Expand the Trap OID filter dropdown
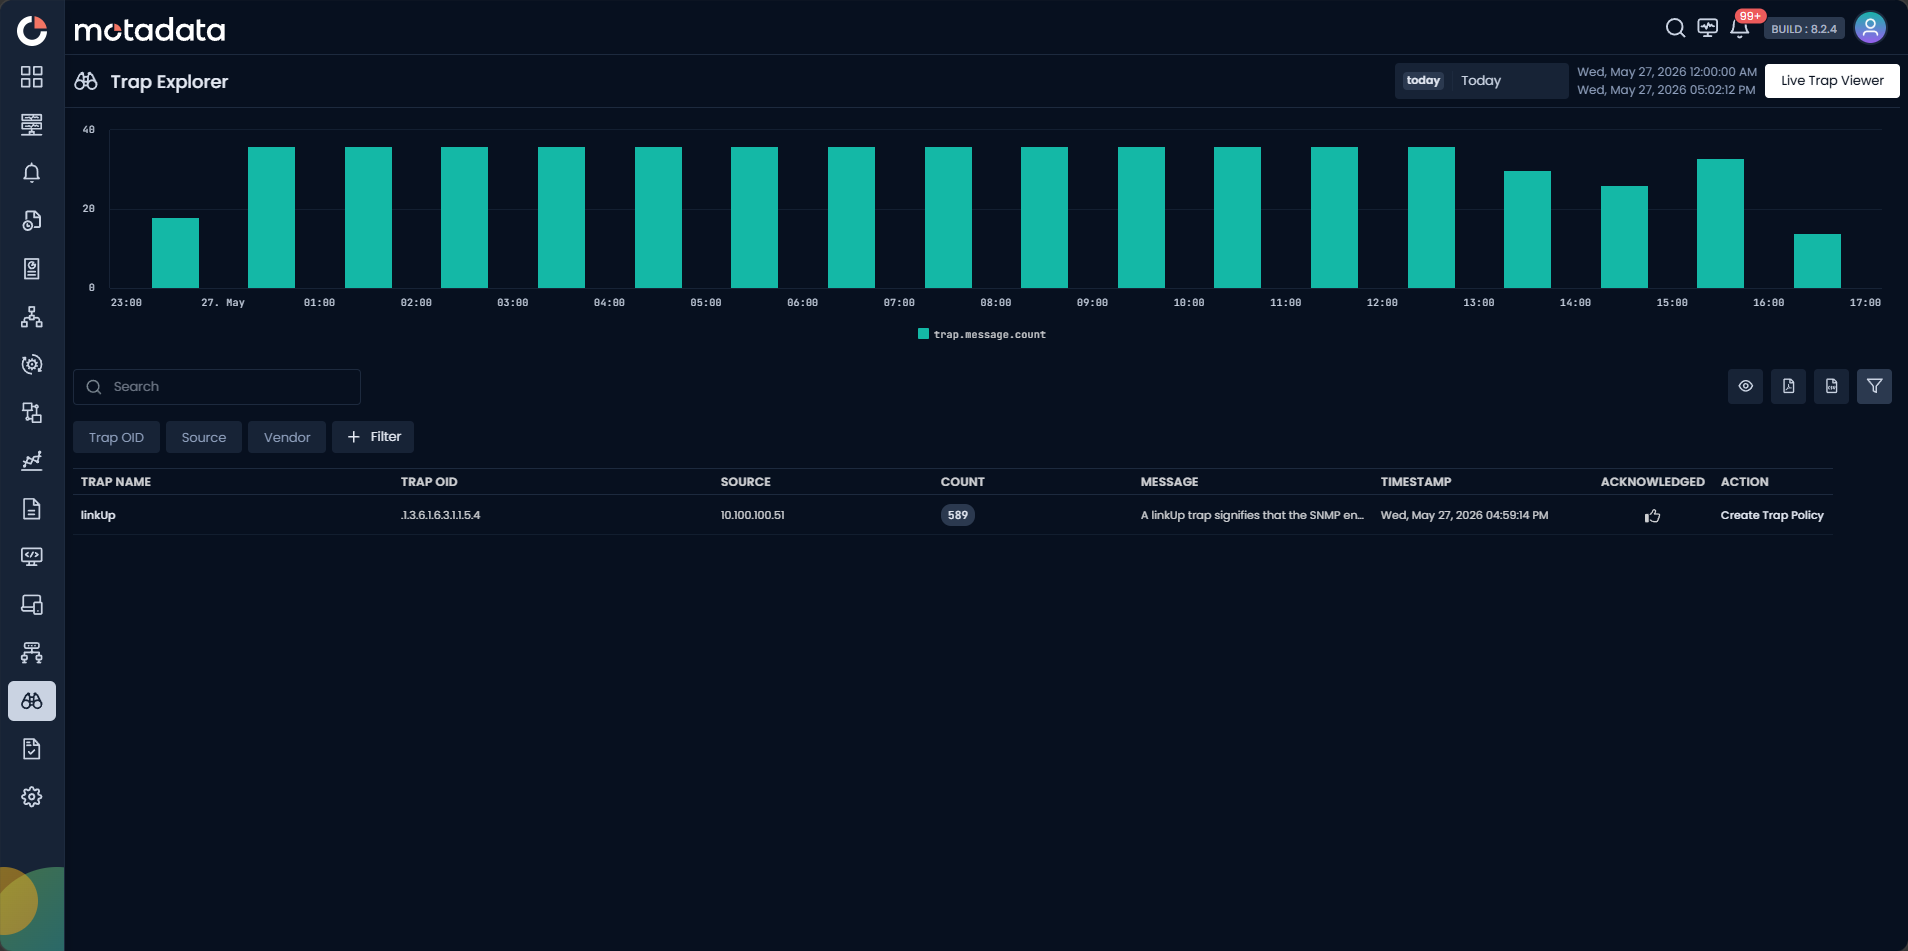The width and height of the screenshot is (1908, 951). [x=116, y=437]
